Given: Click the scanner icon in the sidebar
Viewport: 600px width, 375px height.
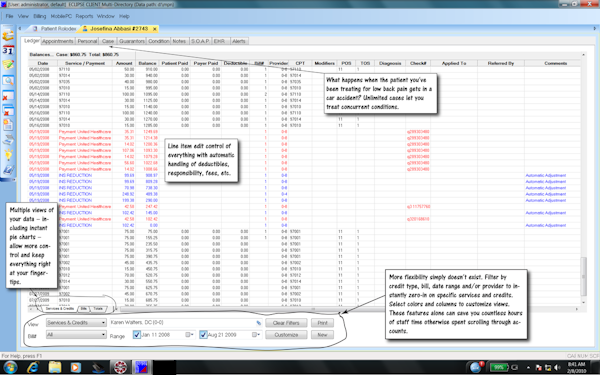Looking at the screenshot, I should point(8,140).
